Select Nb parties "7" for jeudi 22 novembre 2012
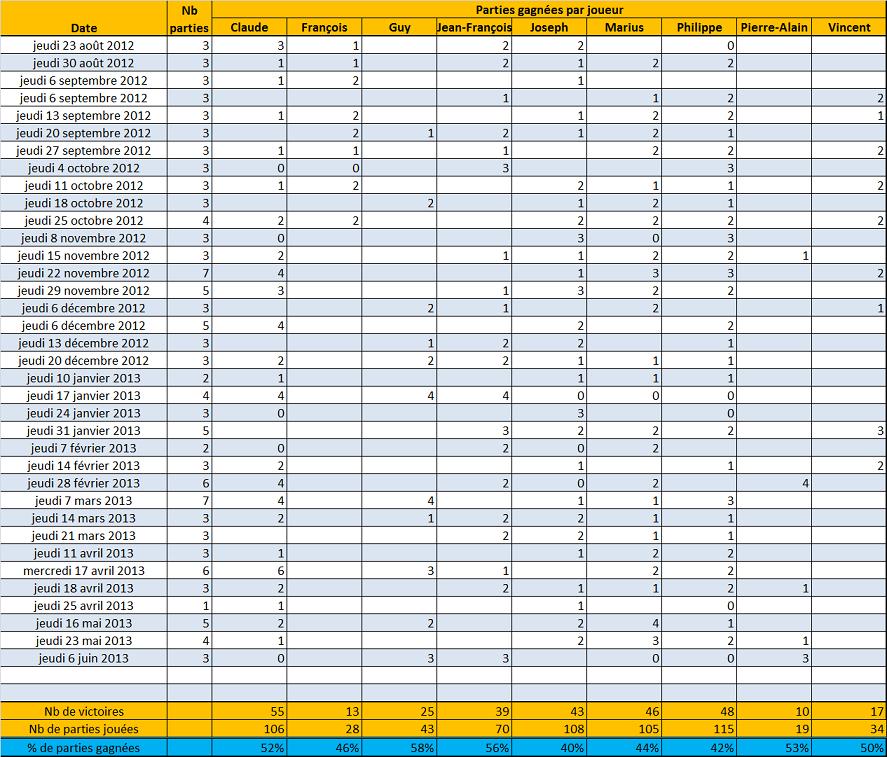The height and width of the screenshot is (757, 887). pyautogui.click(x=190, y=273)
